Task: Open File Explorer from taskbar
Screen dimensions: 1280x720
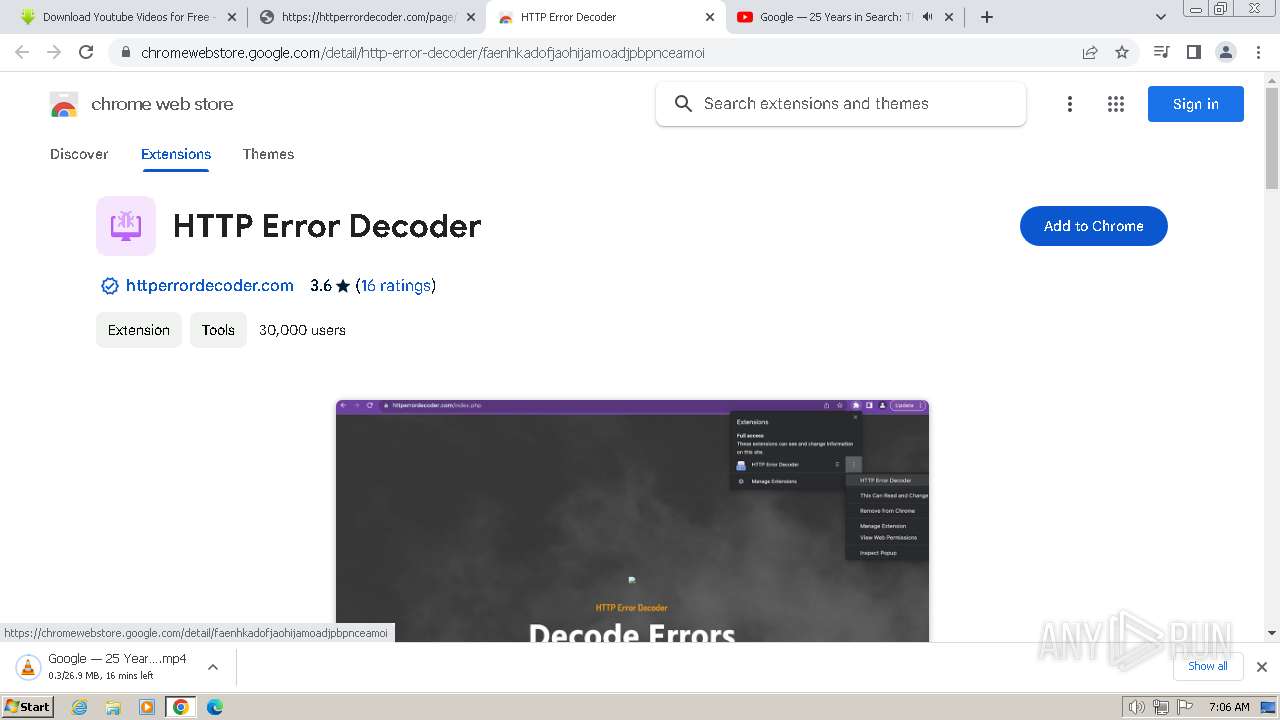Action: pyautogui.click(x=113, y=707)
